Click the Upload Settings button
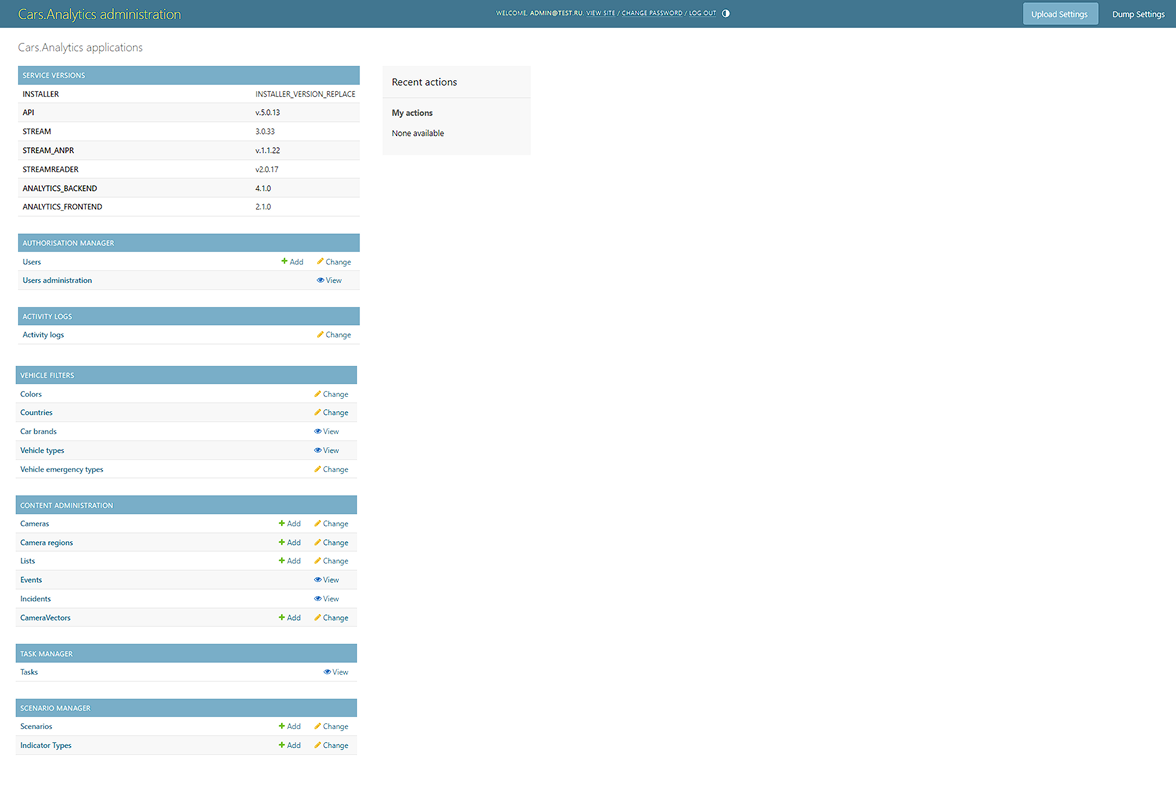Viewport: 1176px width, 789px height. [x=1059, y=13]
